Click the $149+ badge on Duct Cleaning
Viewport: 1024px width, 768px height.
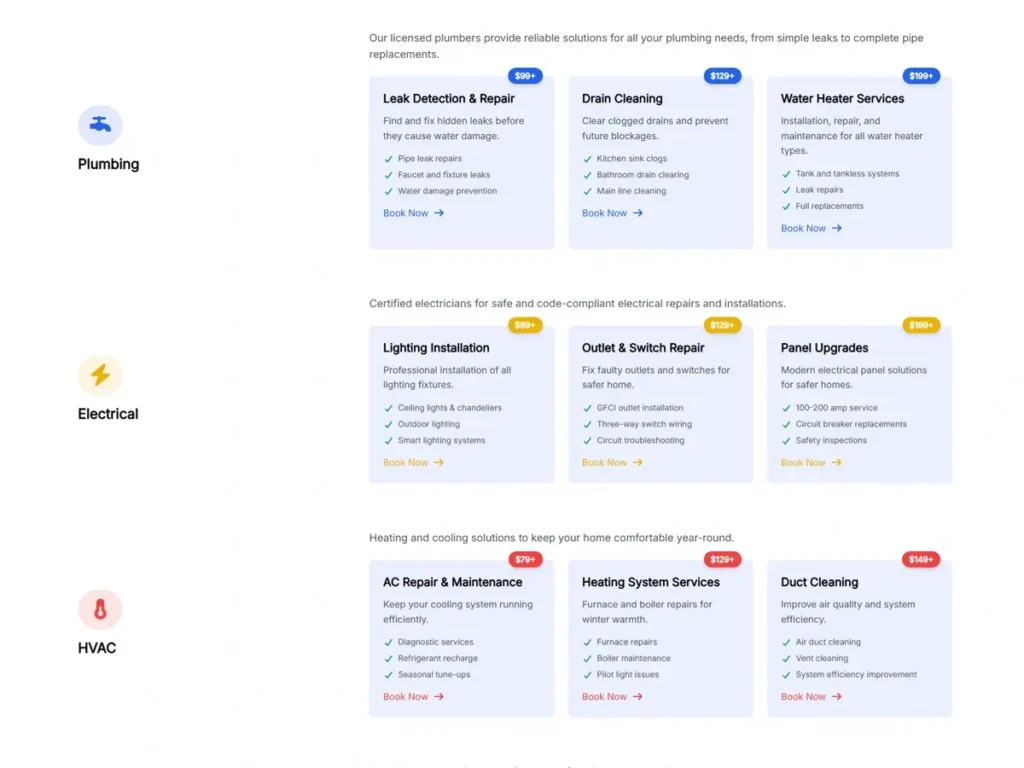point(920,559)
